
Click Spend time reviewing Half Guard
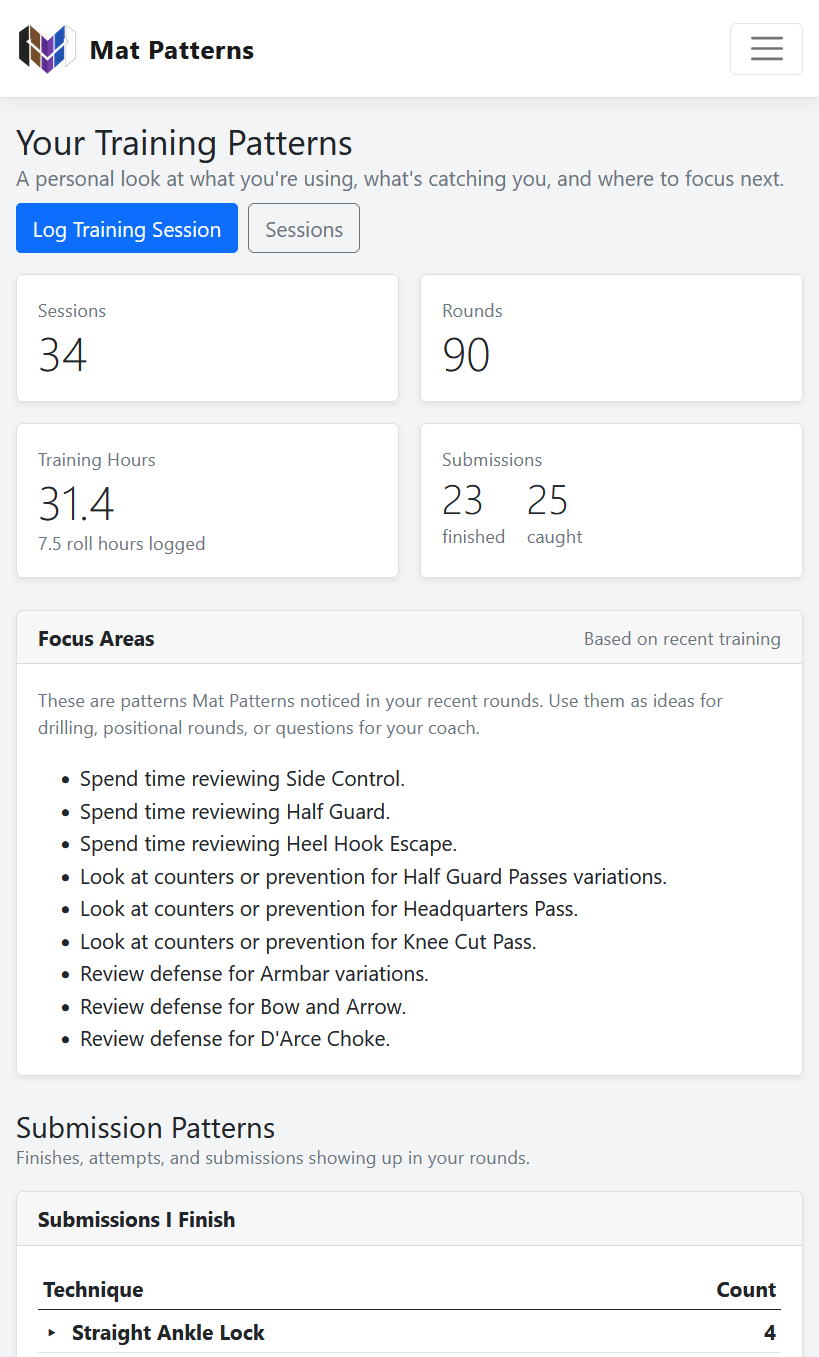tap(235, 811)
